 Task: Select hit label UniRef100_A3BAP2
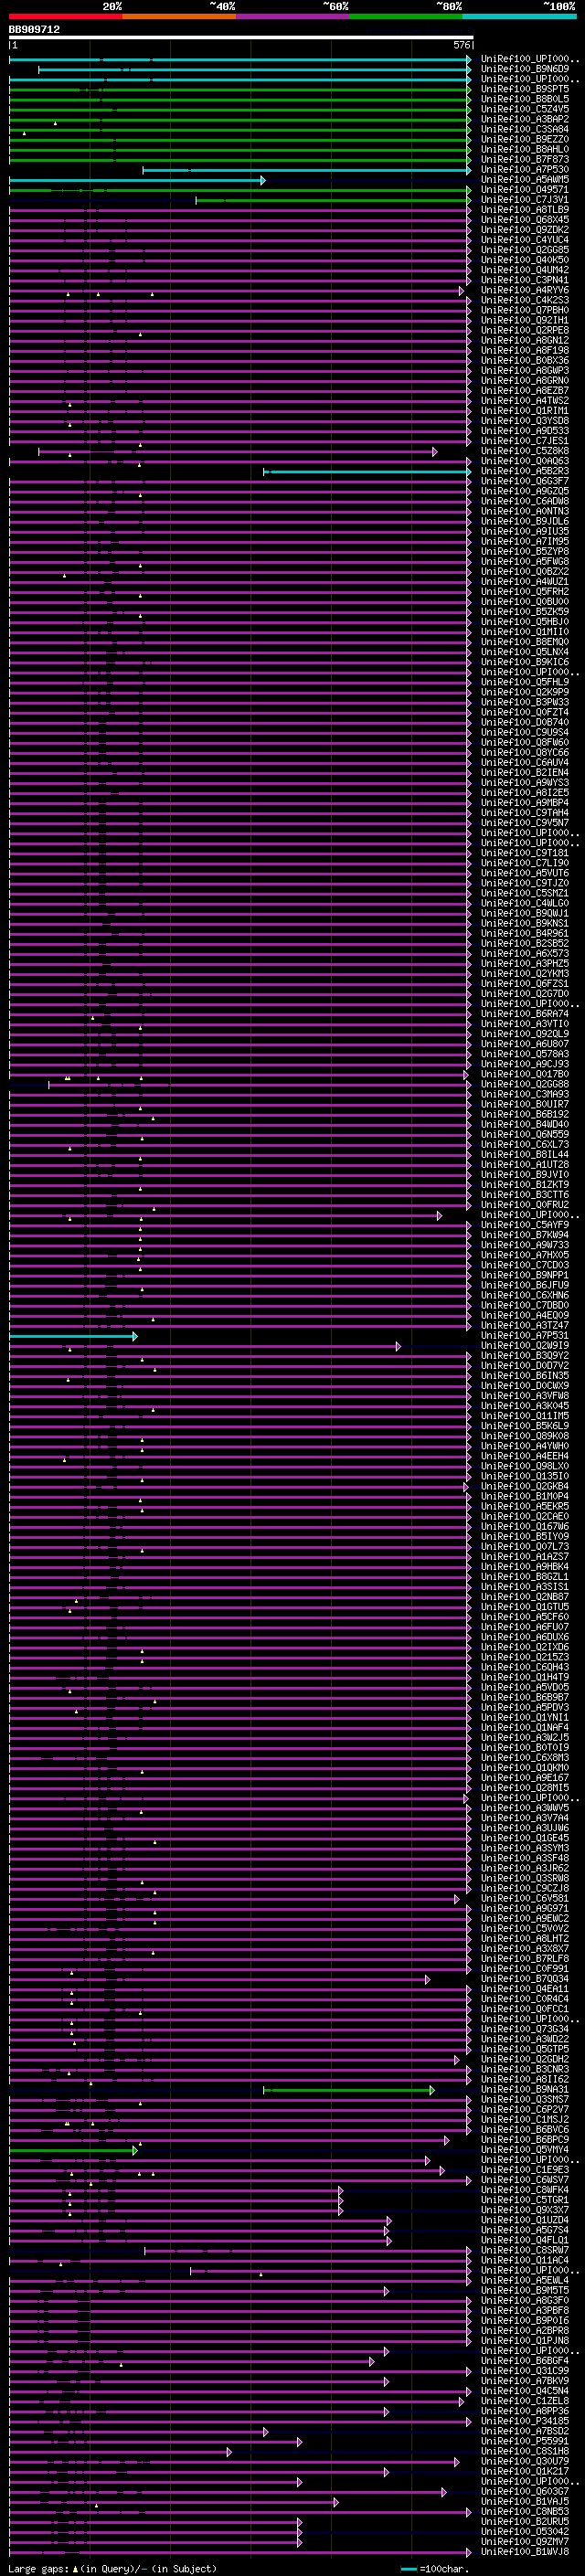525,119
